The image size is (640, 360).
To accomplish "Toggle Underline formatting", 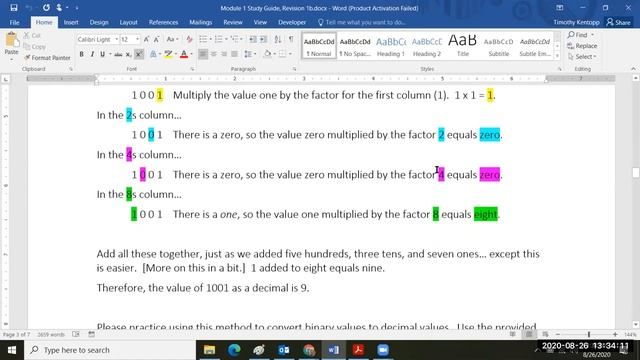I will pyautogui.click(x=102, y=54).
